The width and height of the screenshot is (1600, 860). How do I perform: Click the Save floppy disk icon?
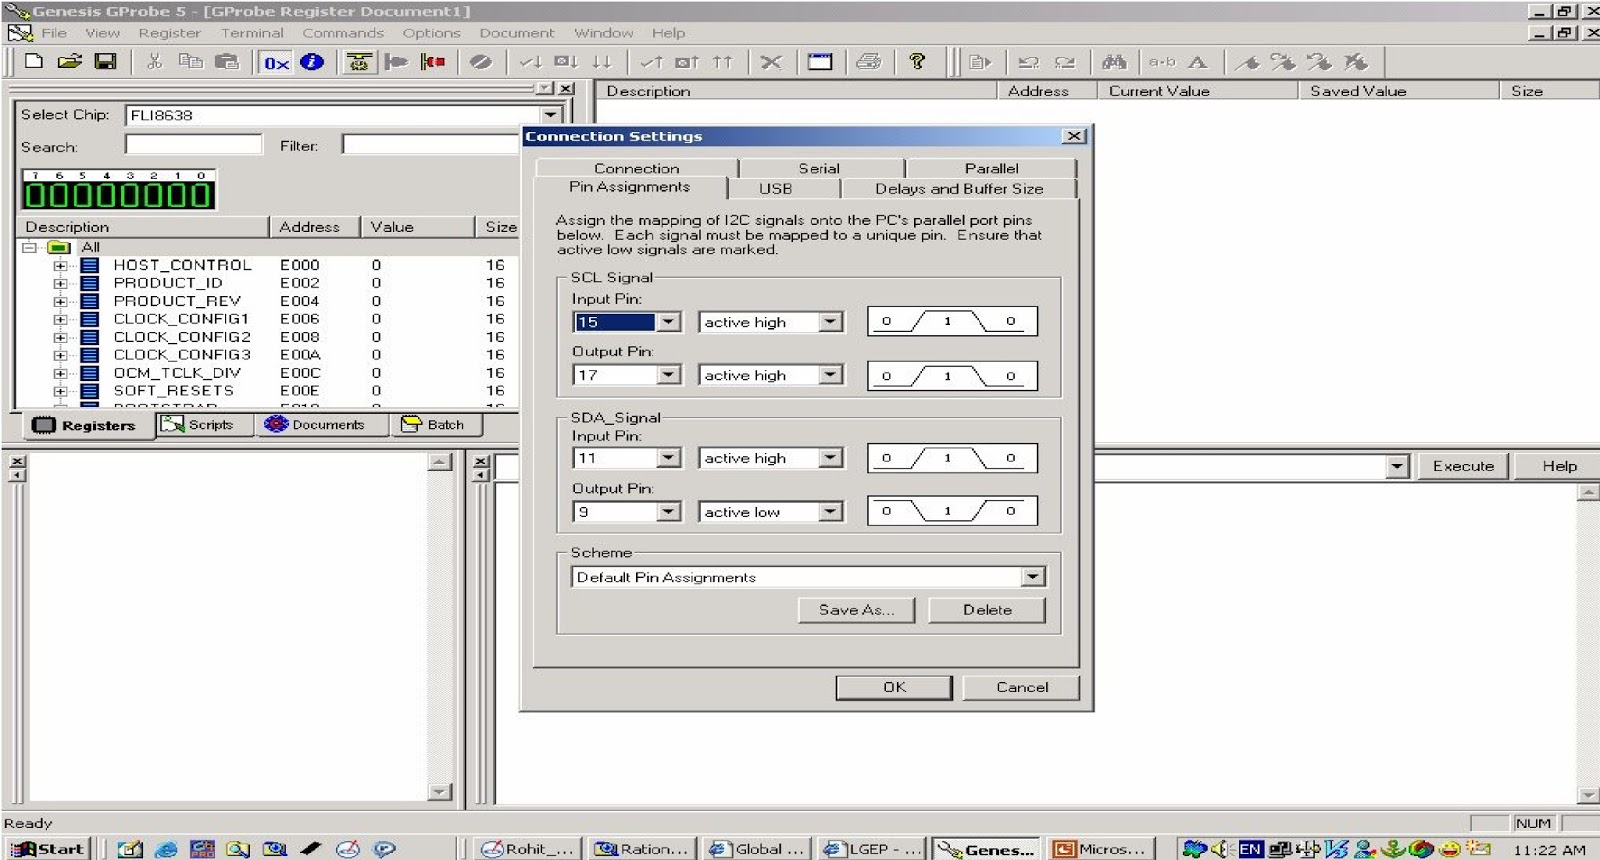105,62
